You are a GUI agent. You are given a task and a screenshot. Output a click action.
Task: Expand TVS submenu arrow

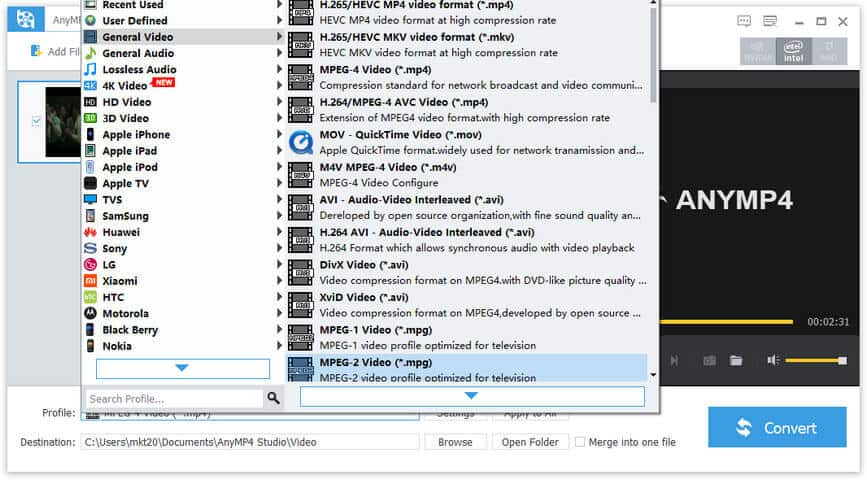point(279,200)
